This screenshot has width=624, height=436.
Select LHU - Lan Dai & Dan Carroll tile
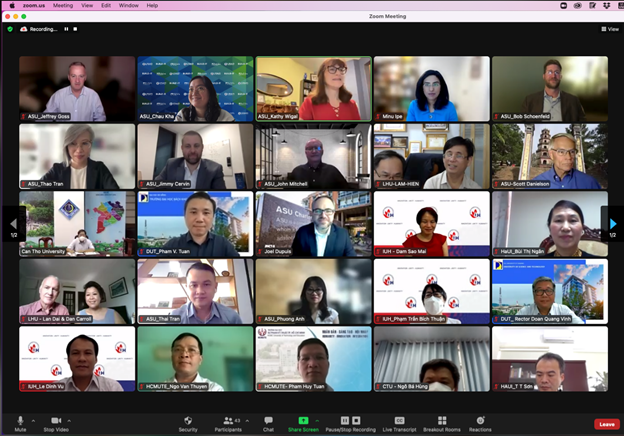(x=77, y=292)
